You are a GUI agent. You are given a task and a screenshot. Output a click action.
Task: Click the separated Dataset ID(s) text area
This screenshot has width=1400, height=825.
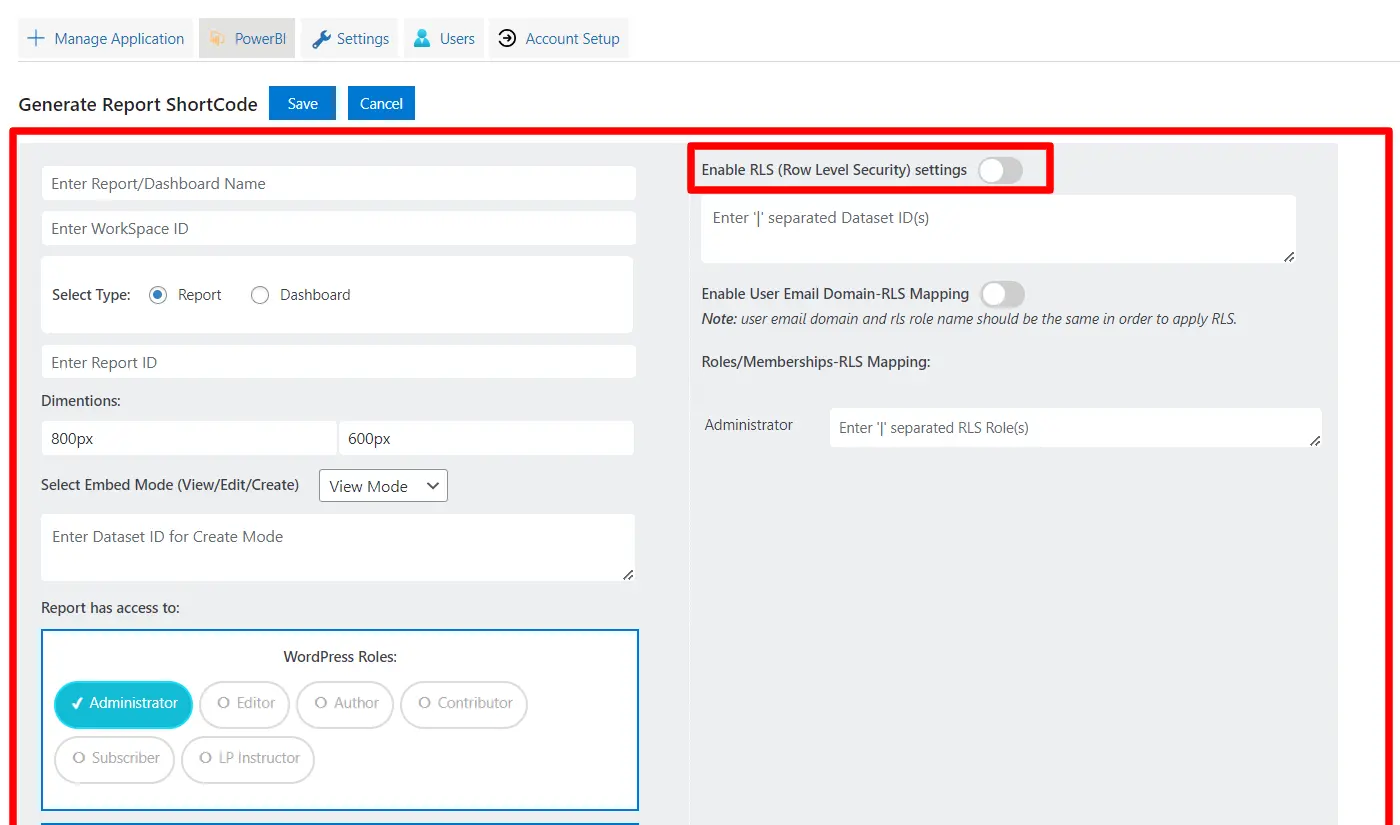coord(996,228)
